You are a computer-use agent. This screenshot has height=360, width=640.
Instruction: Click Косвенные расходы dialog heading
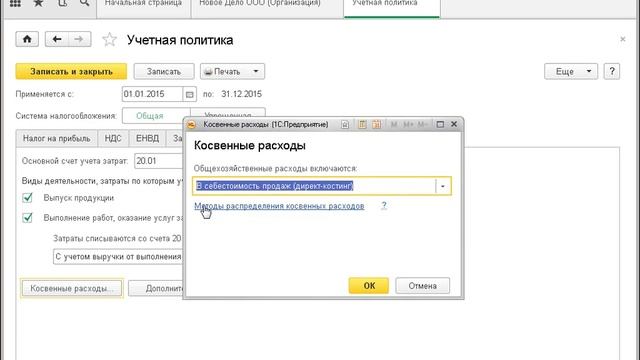tap(250, 146)
